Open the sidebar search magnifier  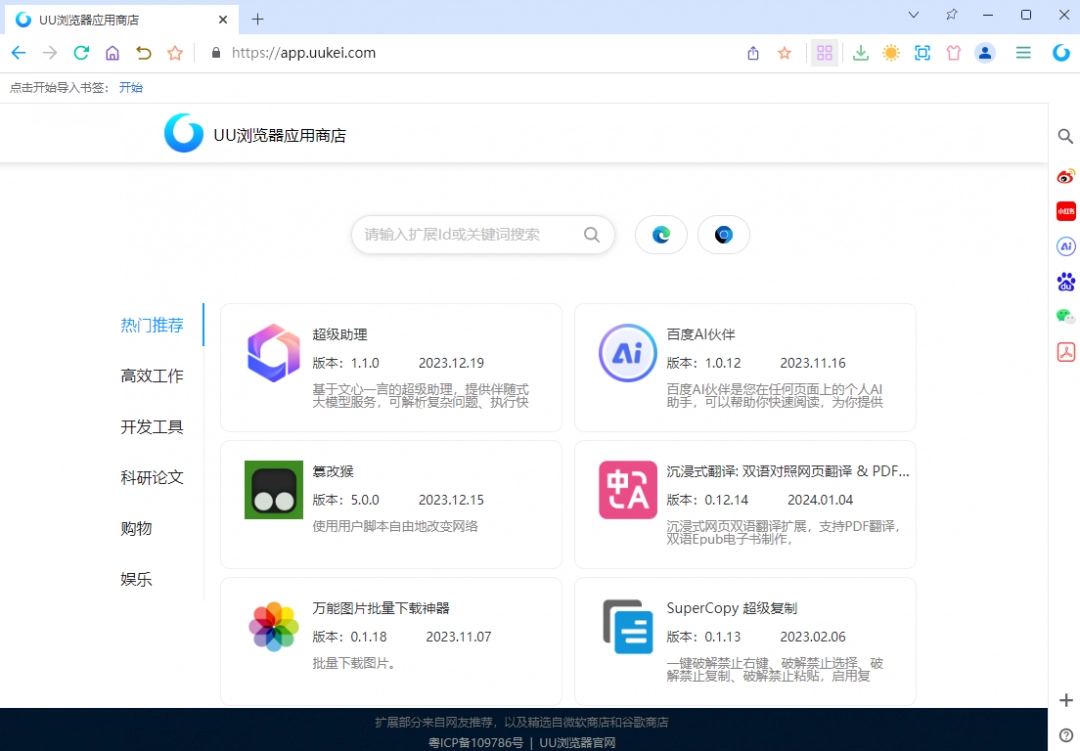1065,136
